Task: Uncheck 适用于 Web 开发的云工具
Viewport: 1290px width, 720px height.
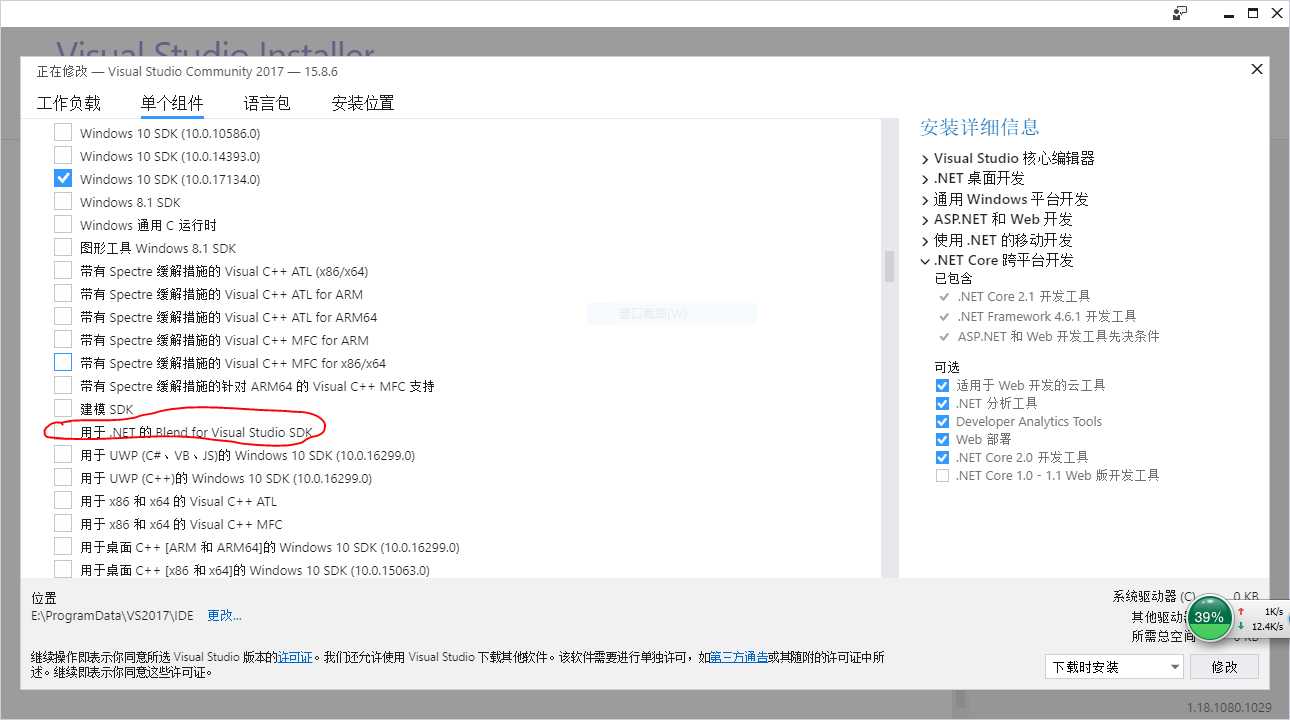Action: coord(942,385)
